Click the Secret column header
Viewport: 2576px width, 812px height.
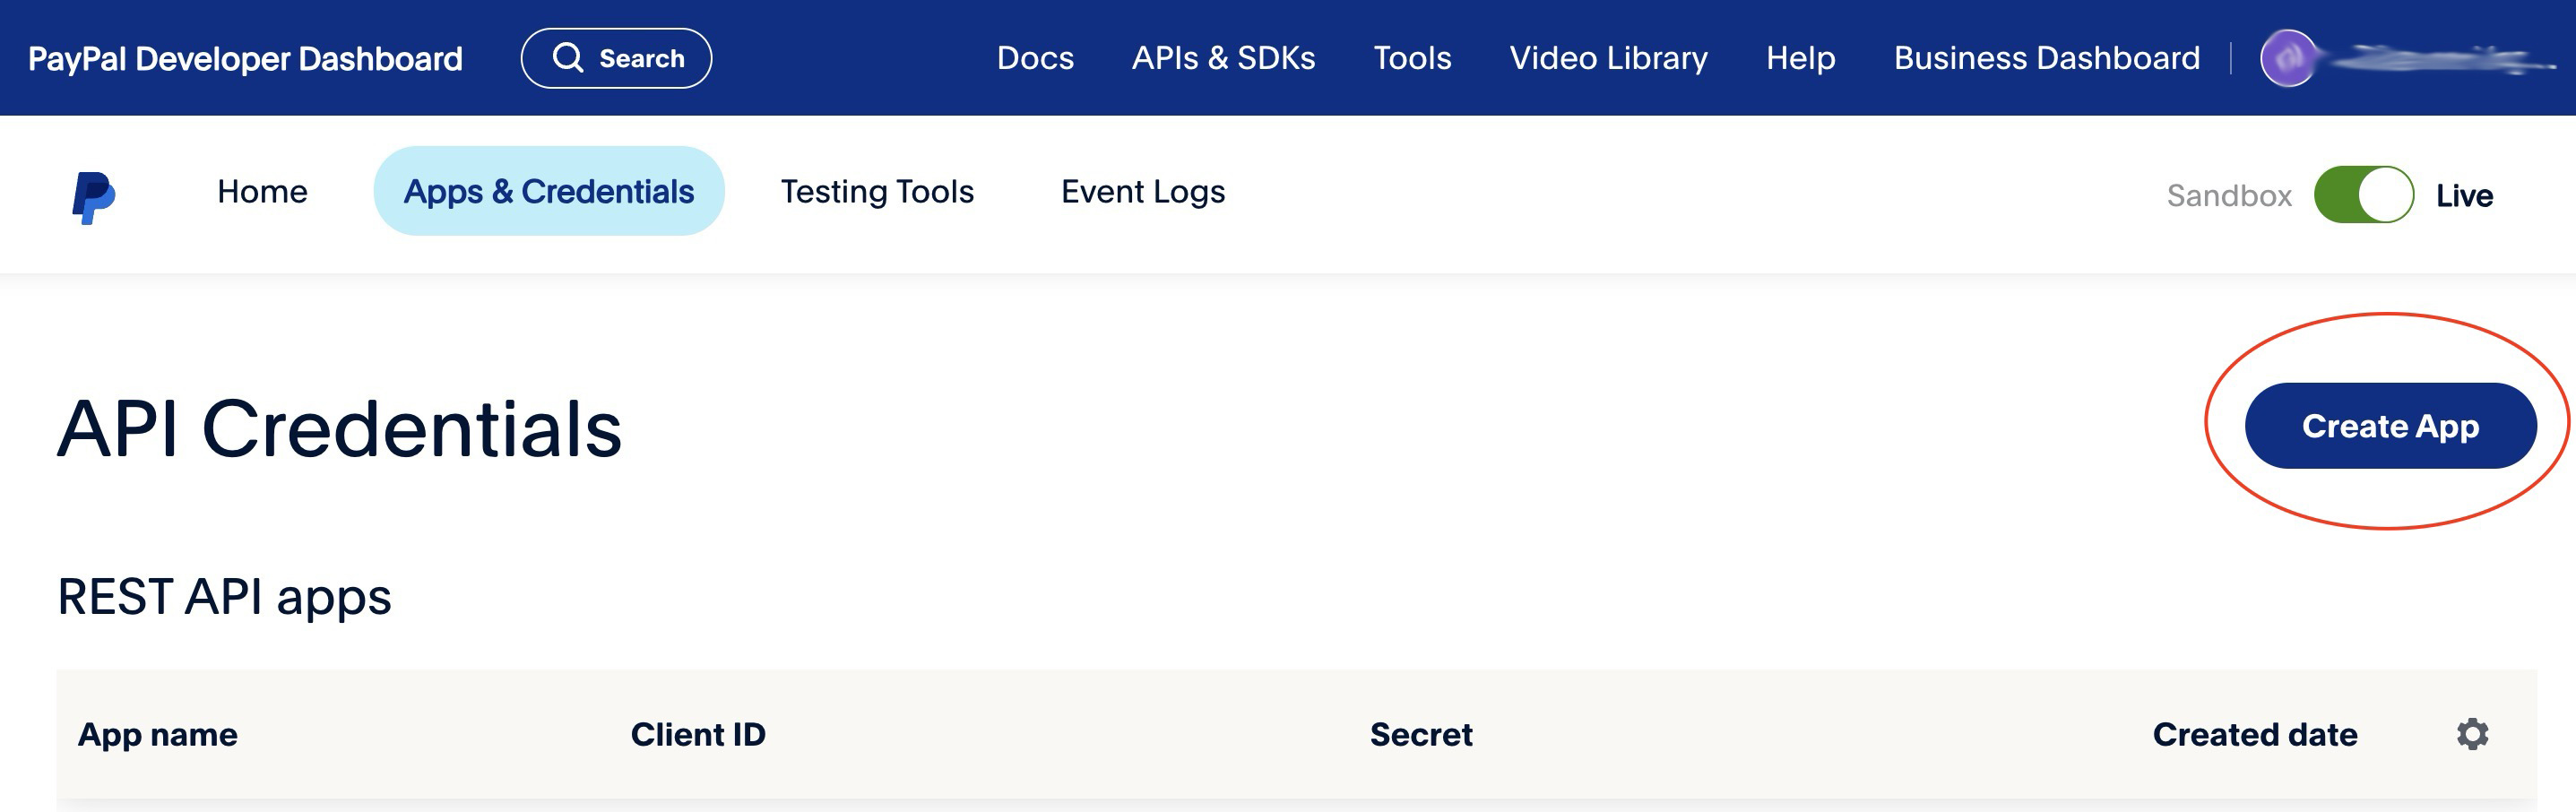pos(1421,735)
